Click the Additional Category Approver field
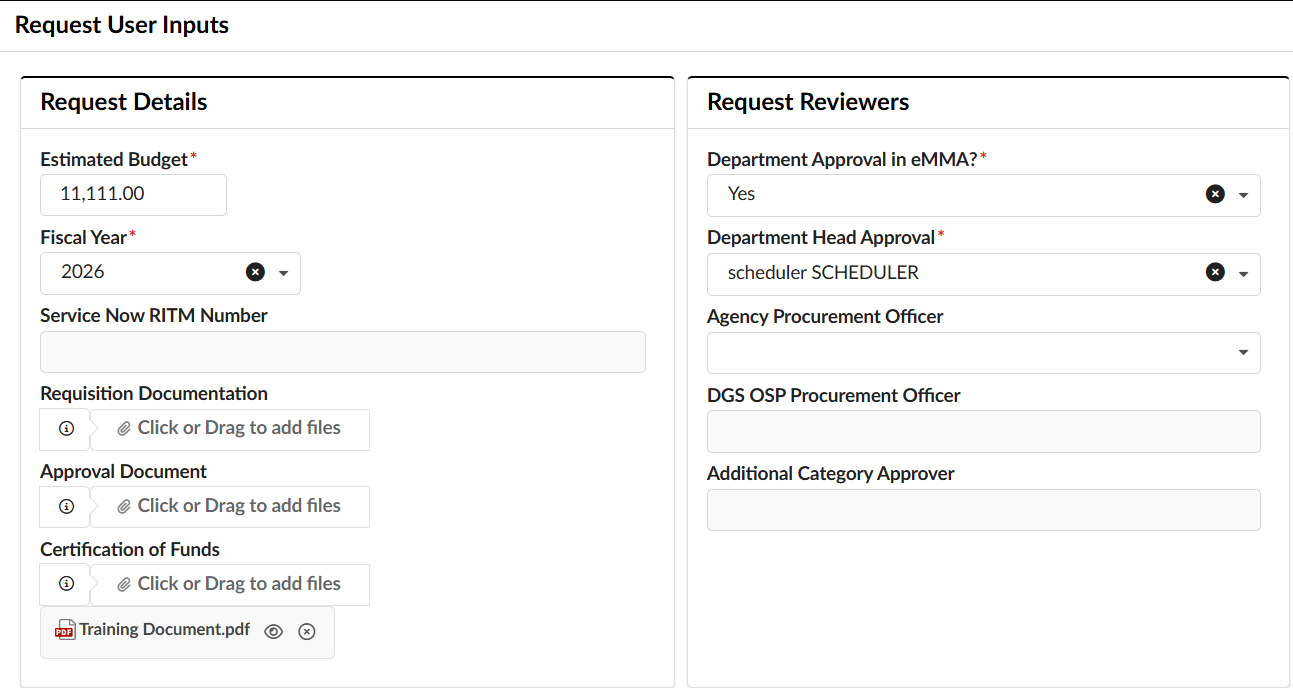 coord(984,509)
